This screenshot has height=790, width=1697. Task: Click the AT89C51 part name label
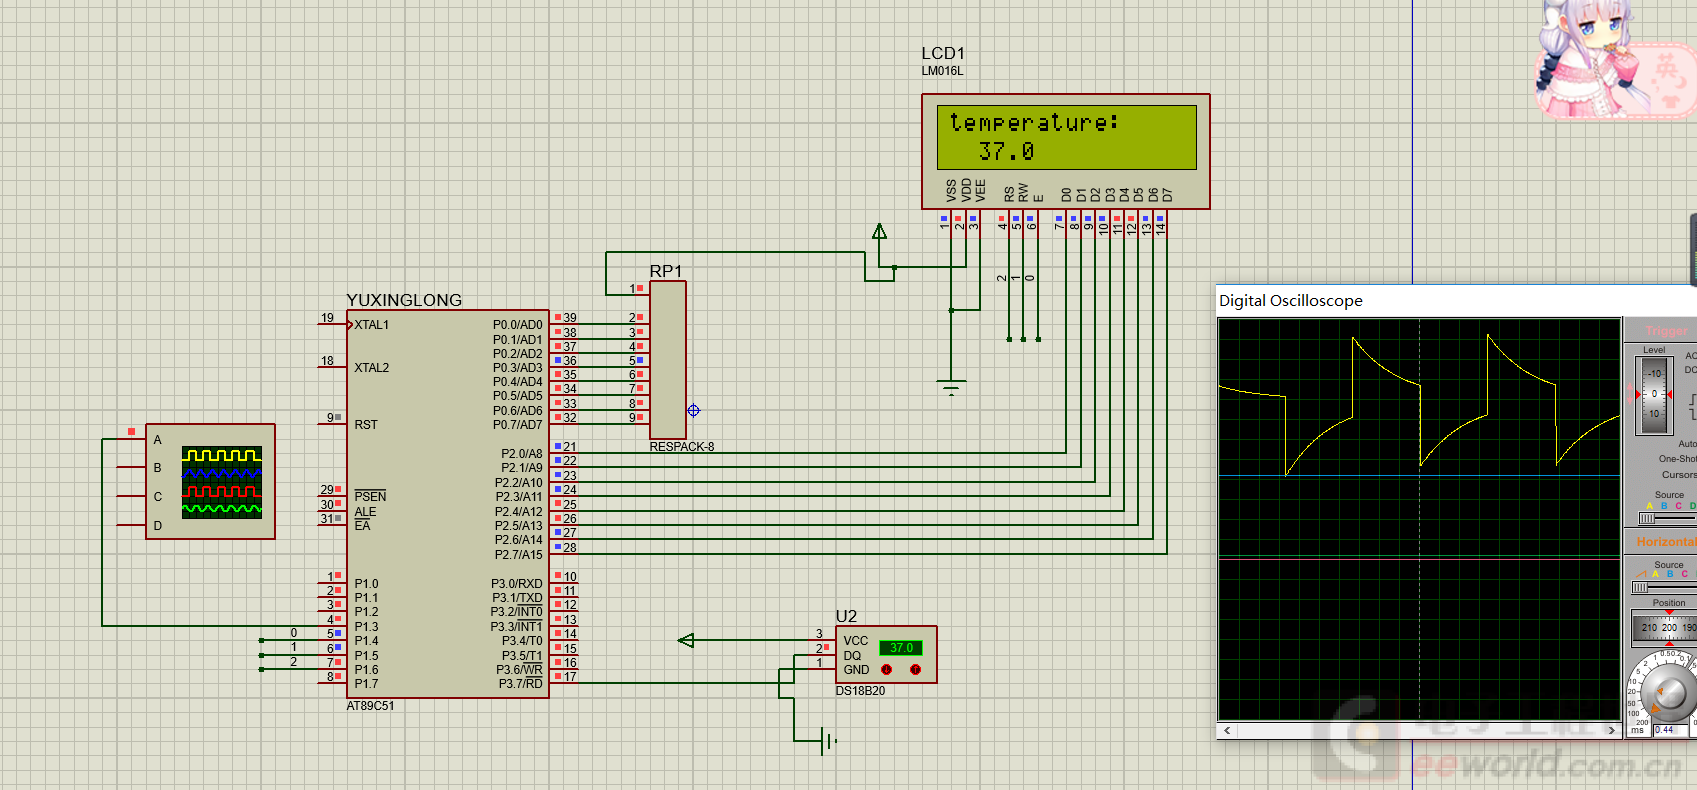(x=370, y=706)
